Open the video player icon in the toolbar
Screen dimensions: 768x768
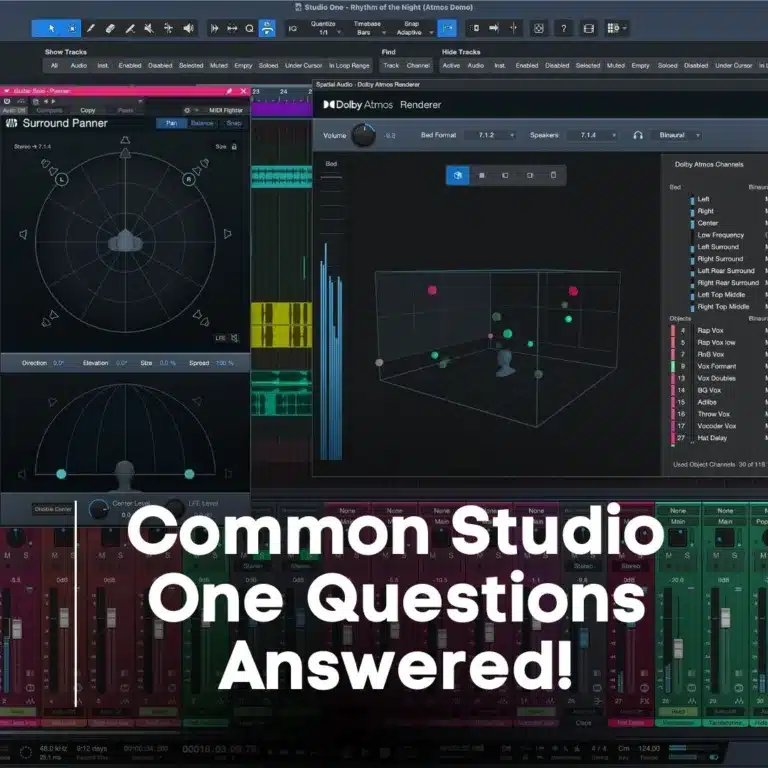click(589, 28)
